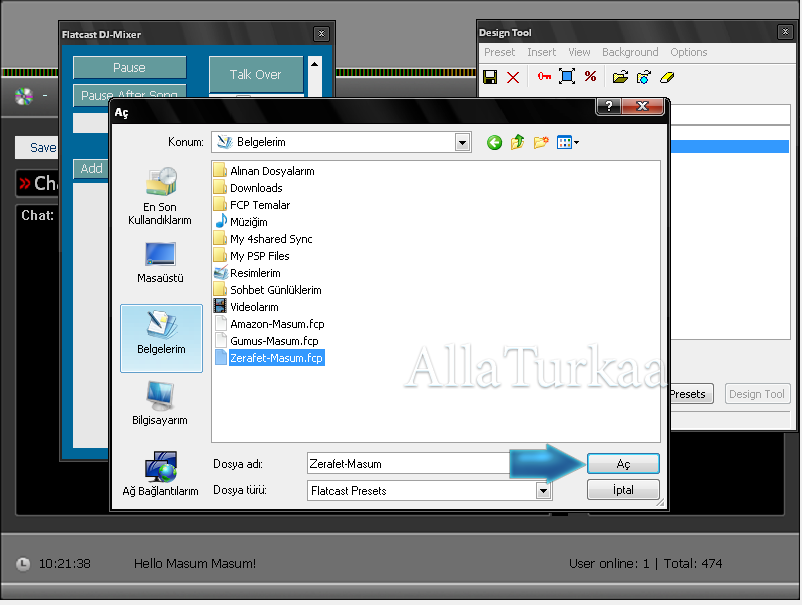This screenshot has height=605, width=802.
Task: Click the yellow eraser icon in Design Tool
Action: (x=669, y=77)
